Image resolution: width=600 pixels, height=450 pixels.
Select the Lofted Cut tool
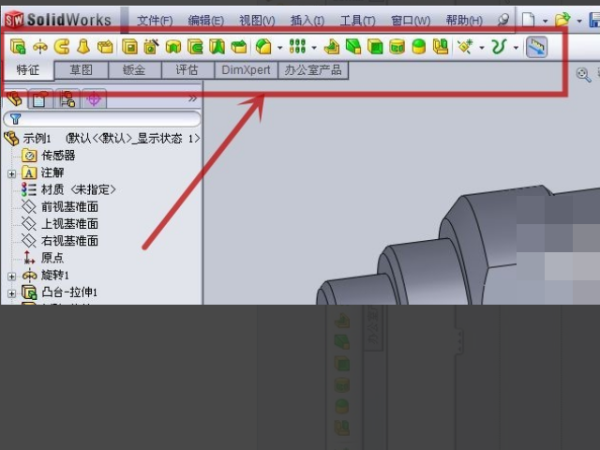tap(217, 47)
